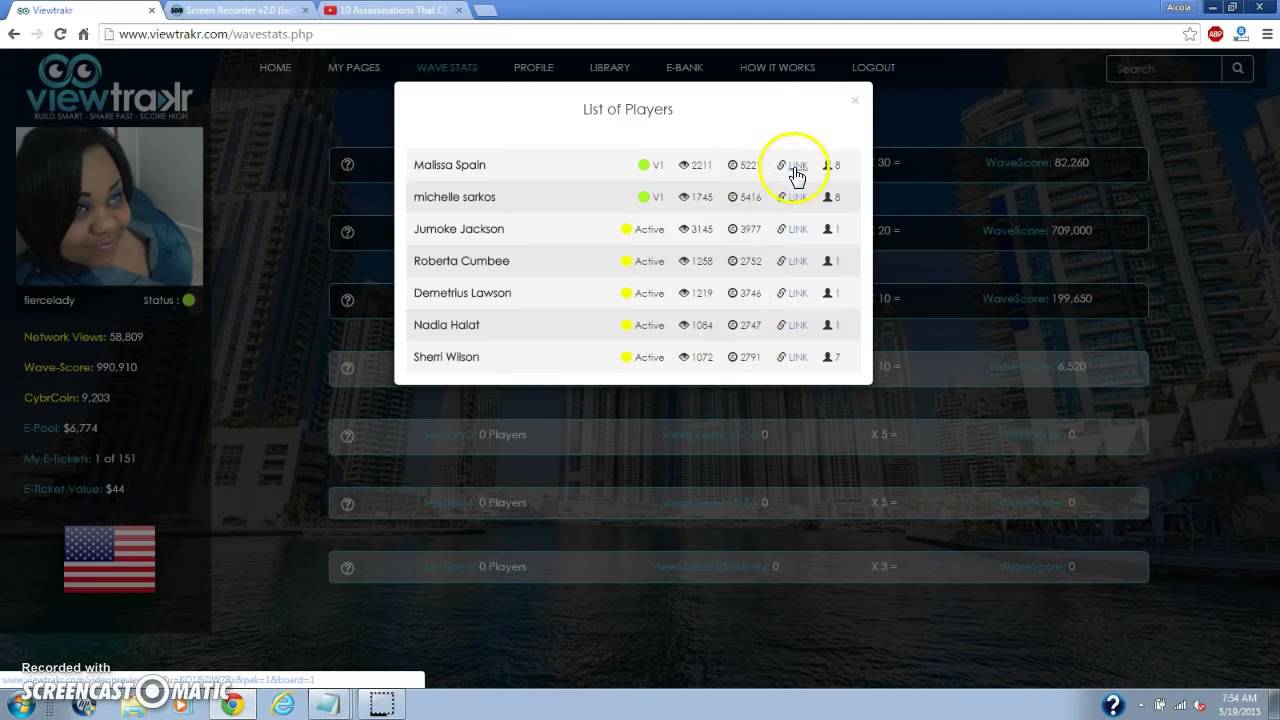This screenshot has width=1280, height=720.
Task: Click Windows Start button
Action: [x=21, y=705]
